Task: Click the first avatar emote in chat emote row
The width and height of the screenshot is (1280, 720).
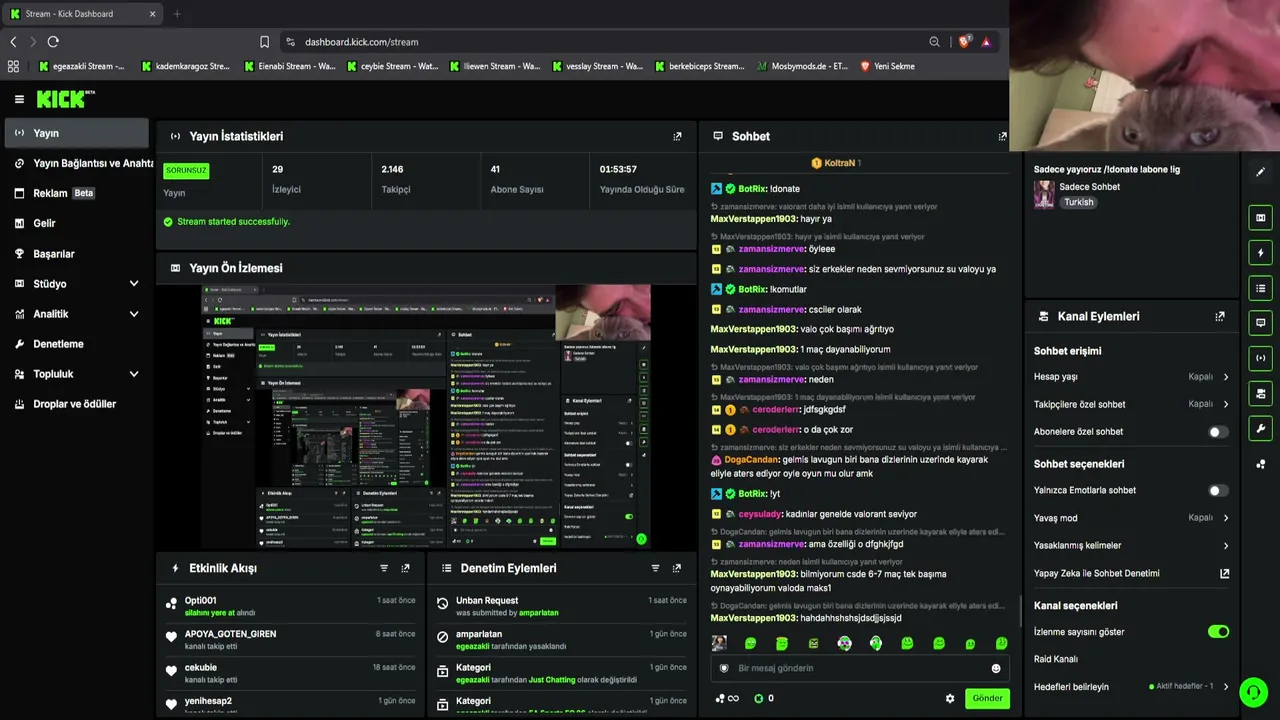Action: [x=719, y=643]
